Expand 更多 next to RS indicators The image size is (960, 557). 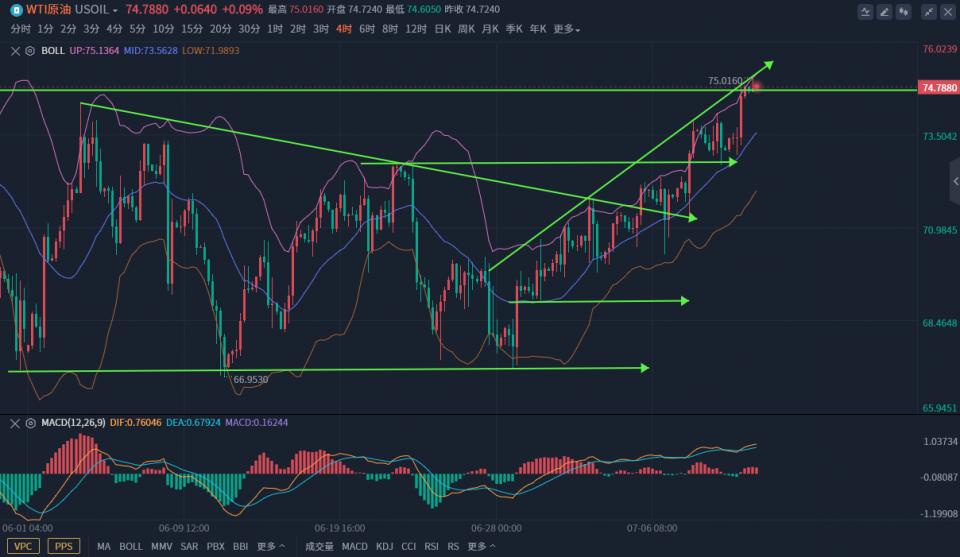click(x=481, y=546)
